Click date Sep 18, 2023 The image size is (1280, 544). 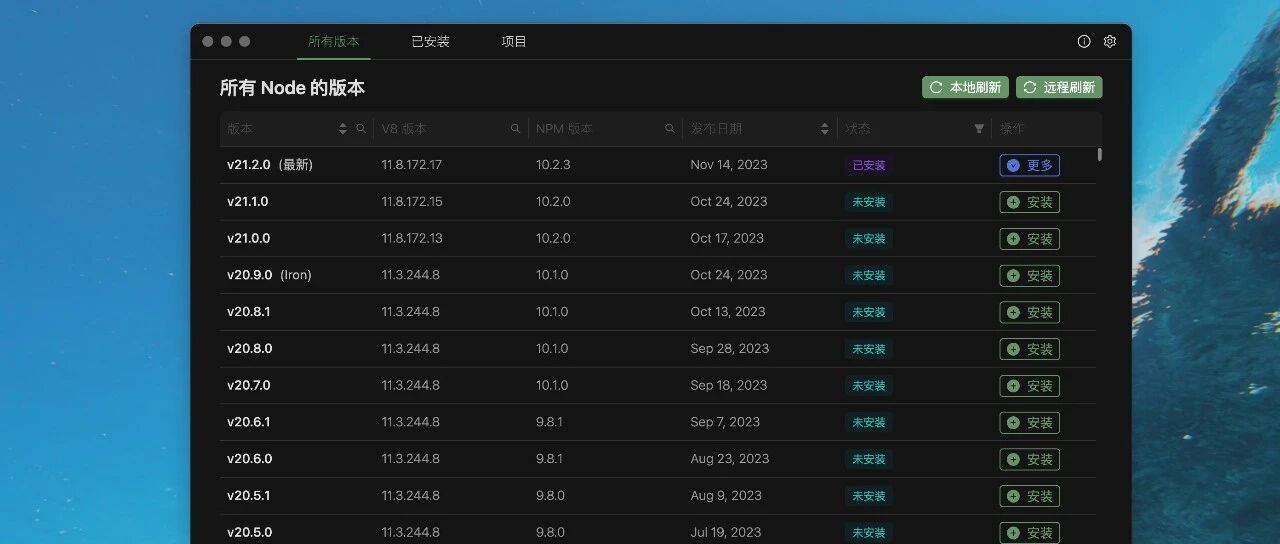point(729,385)
